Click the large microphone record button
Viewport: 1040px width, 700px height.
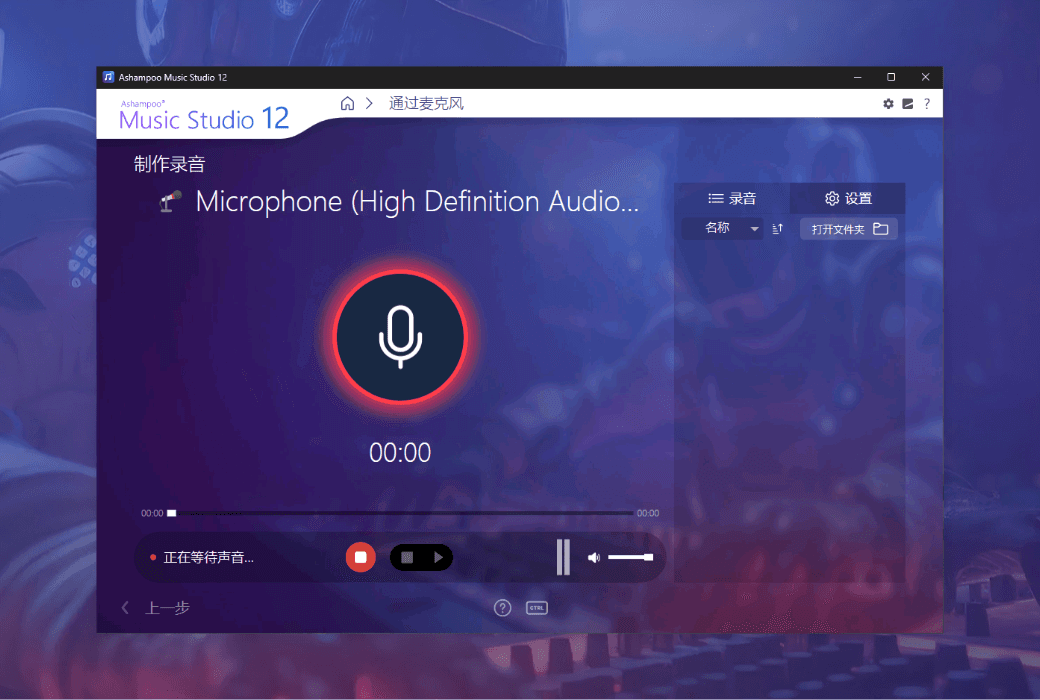point(400,337)
